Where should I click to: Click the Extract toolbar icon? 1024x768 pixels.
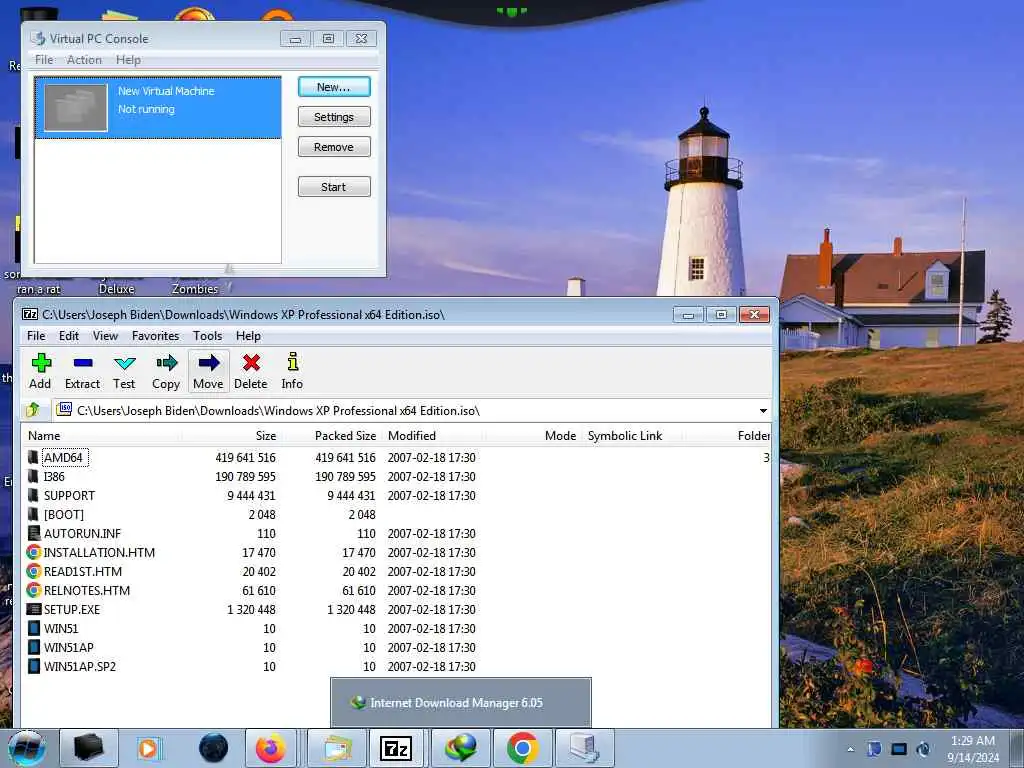click(82, 371)
